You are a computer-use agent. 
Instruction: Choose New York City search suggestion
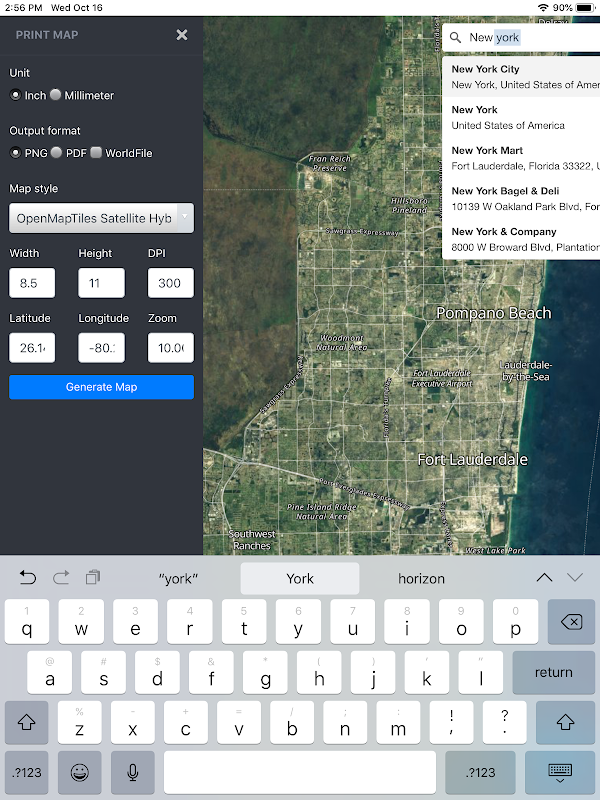tap(521, 77)
